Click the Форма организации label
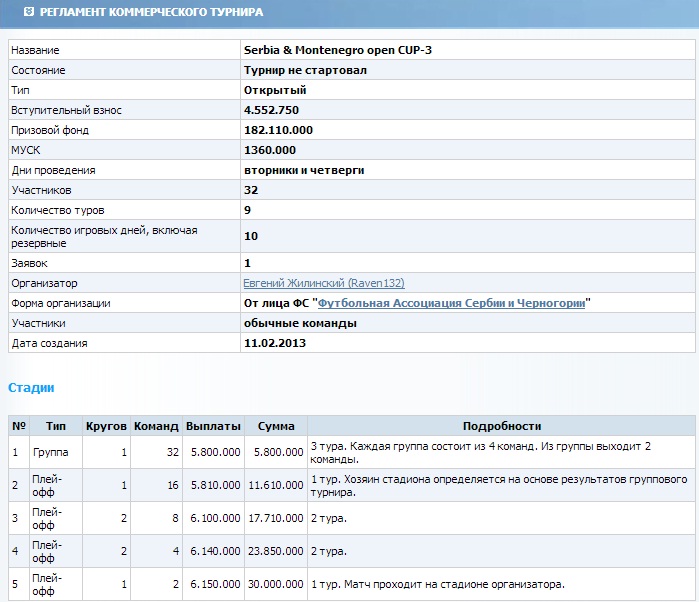This screenshot has height=602, width=699. click(x=61, y=303)
